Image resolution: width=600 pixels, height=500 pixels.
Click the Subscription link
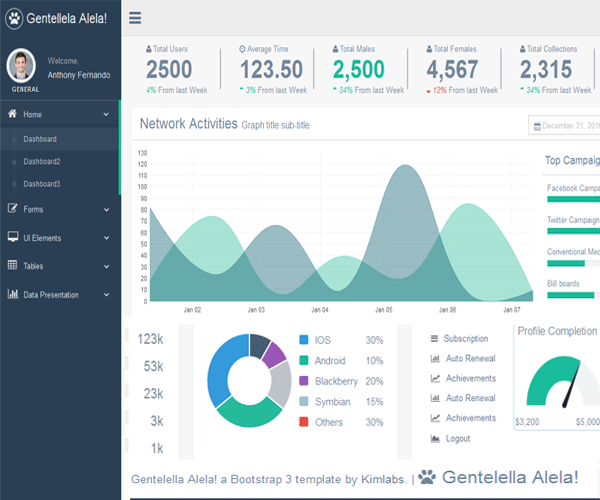point(466,339)
